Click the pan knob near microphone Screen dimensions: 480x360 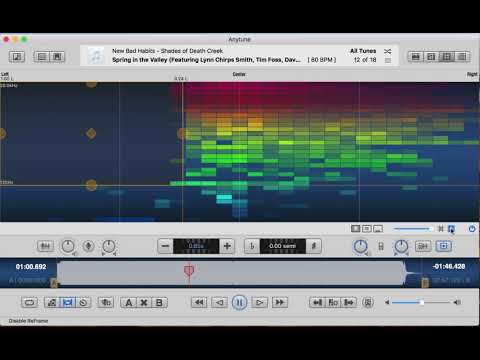point(109,246)
